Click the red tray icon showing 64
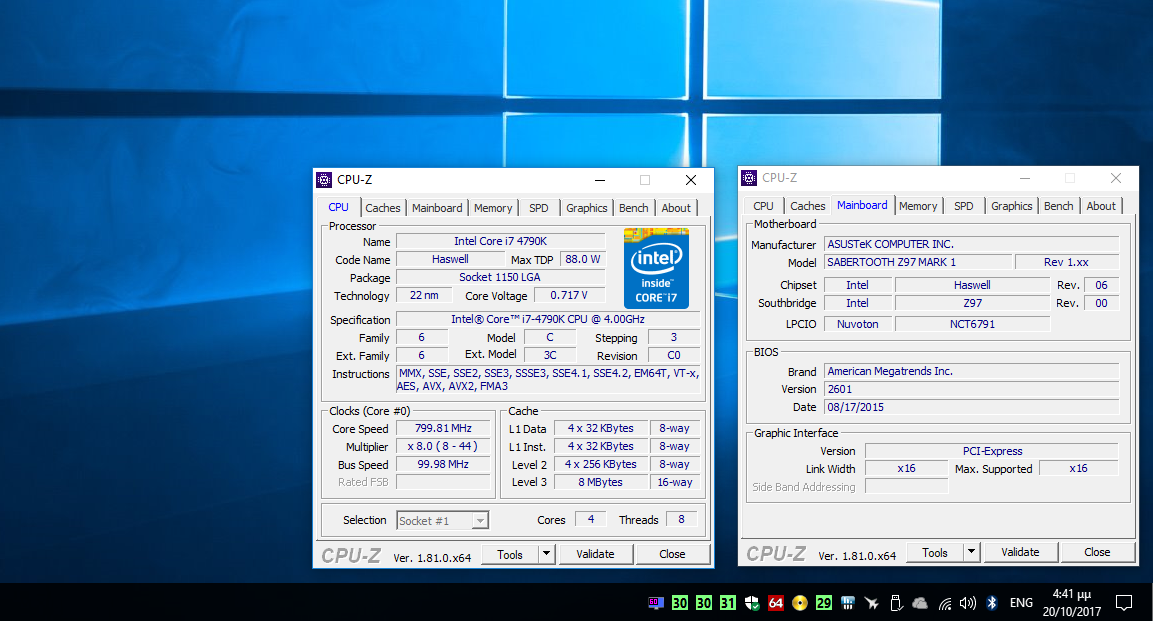1153x621 pixels. [776, 603]
